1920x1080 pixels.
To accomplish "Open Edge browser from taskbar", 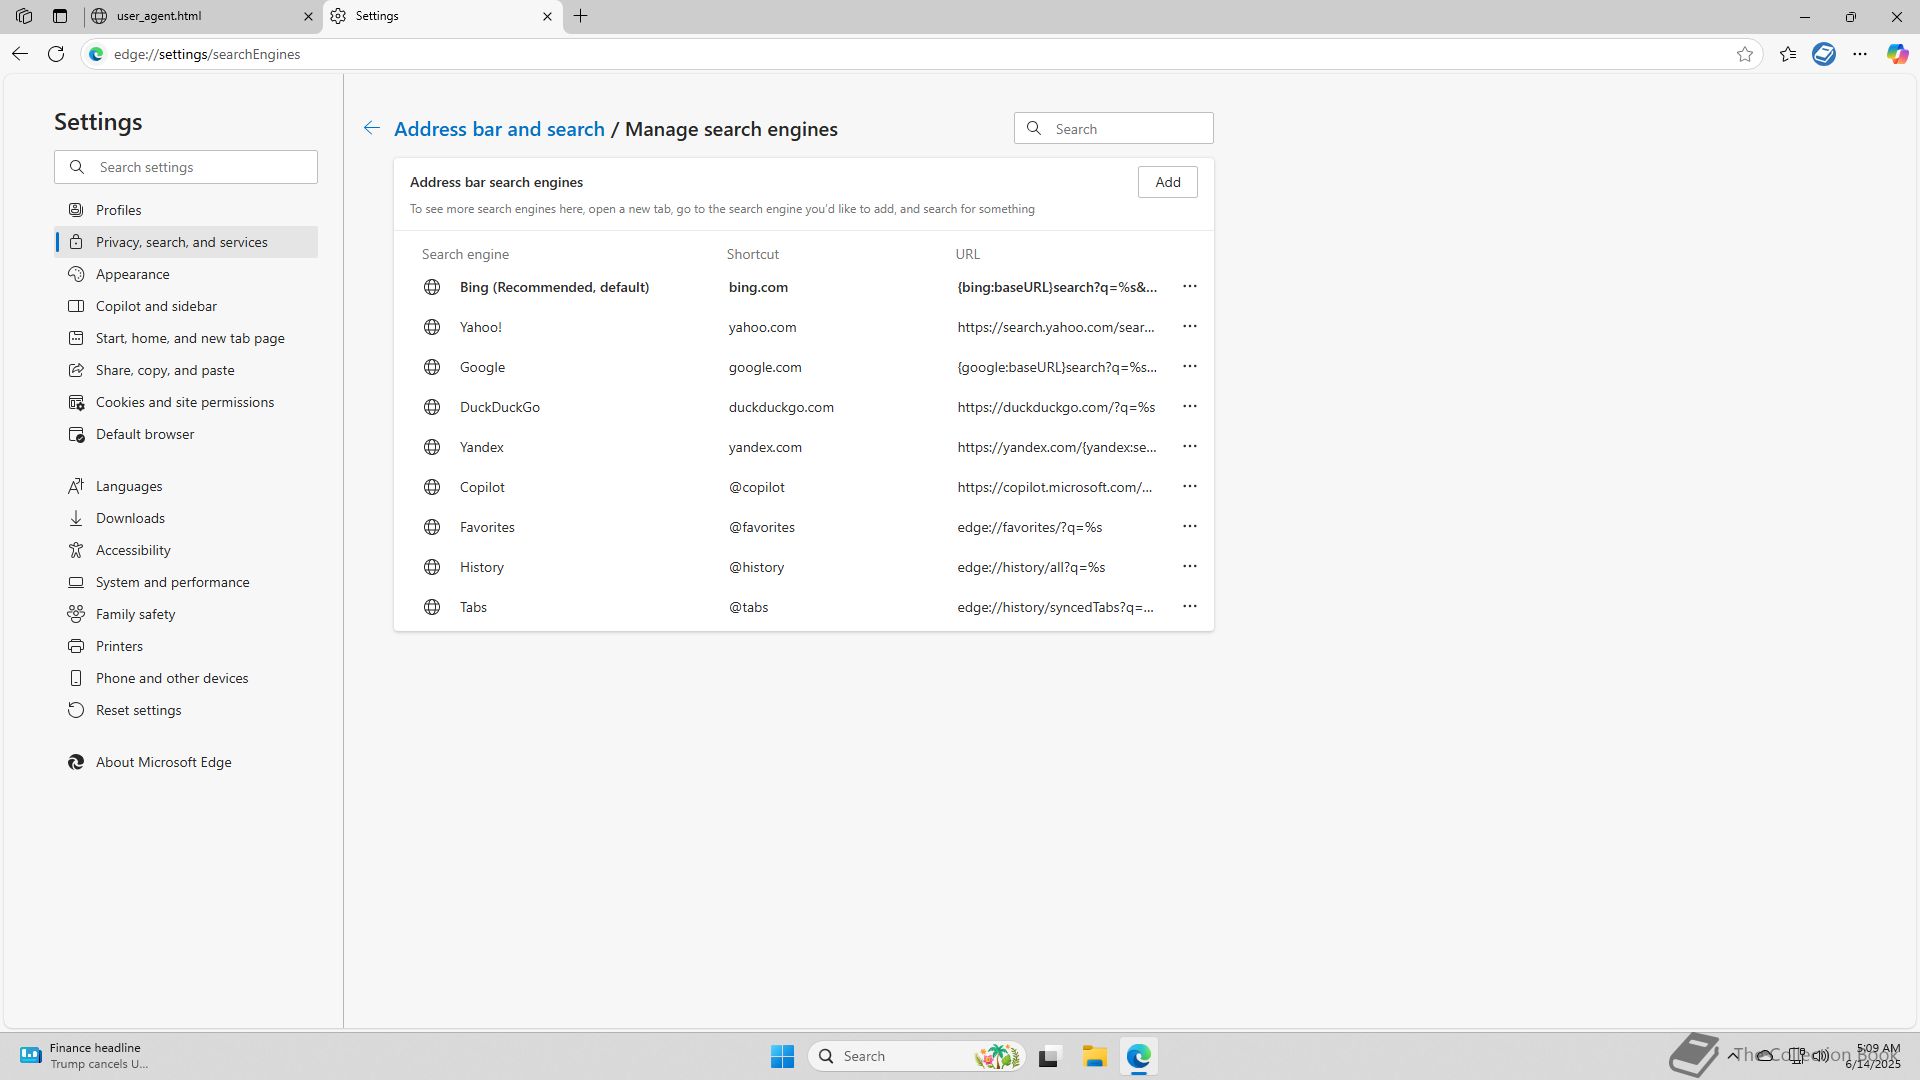I will point(1139,1056).
